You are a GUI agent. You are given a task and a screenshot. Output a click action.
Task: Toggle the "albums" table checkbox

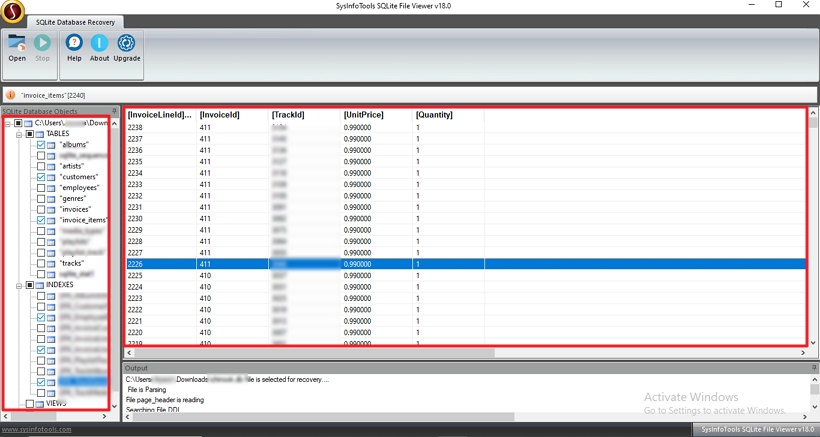click(41, 144)
